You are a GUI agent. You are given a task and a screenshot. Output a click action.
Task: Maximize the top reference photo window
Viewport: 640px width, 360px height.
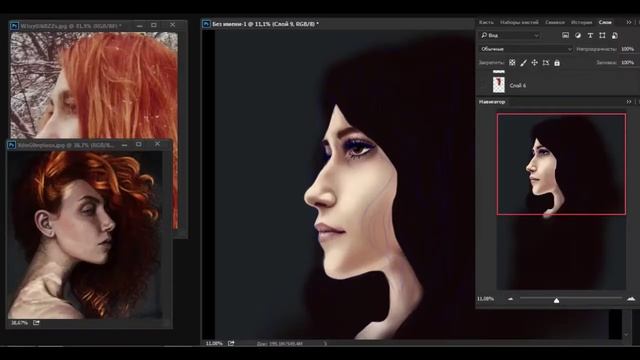pos(153,25)
